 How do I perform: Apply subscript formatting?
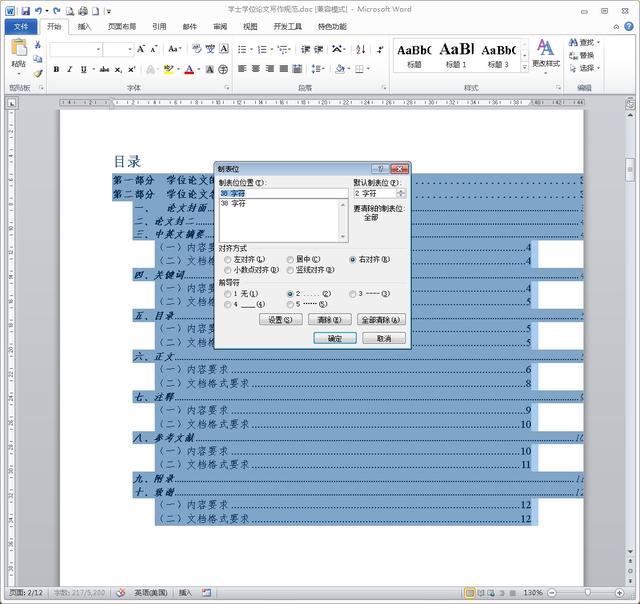[x=118, y=70]
